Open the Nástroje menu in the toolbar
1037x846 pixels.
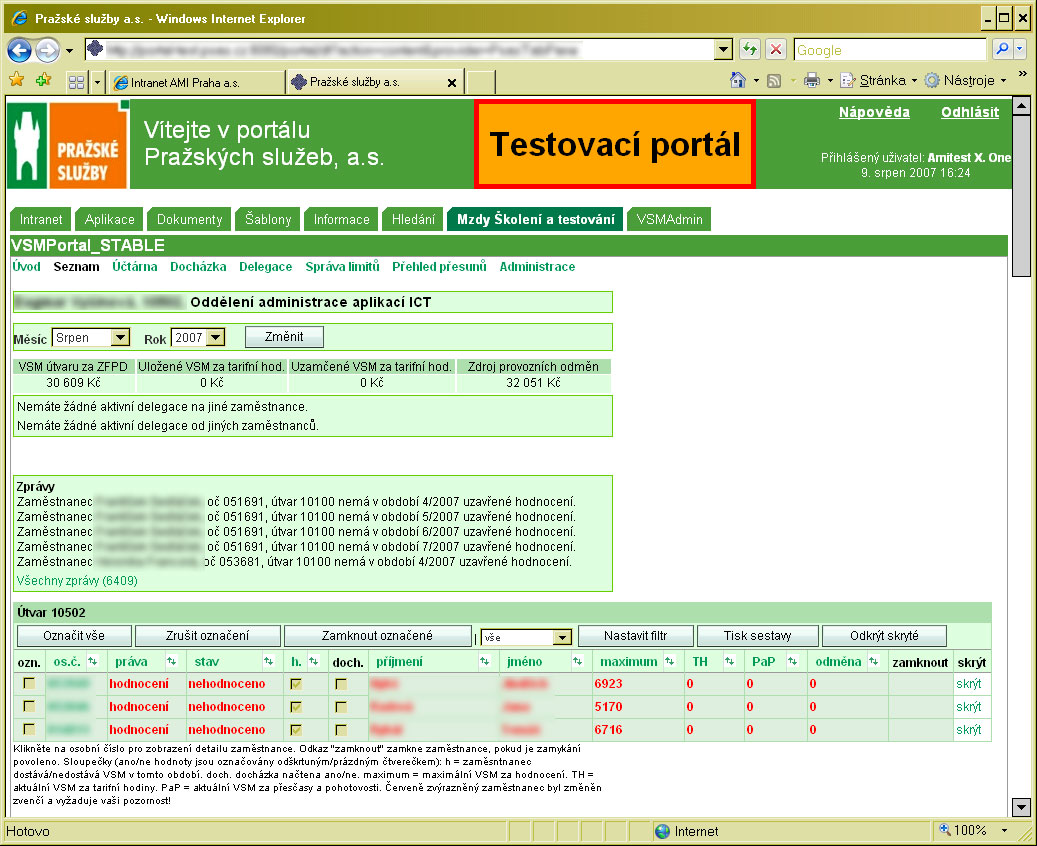coord(966,81)
